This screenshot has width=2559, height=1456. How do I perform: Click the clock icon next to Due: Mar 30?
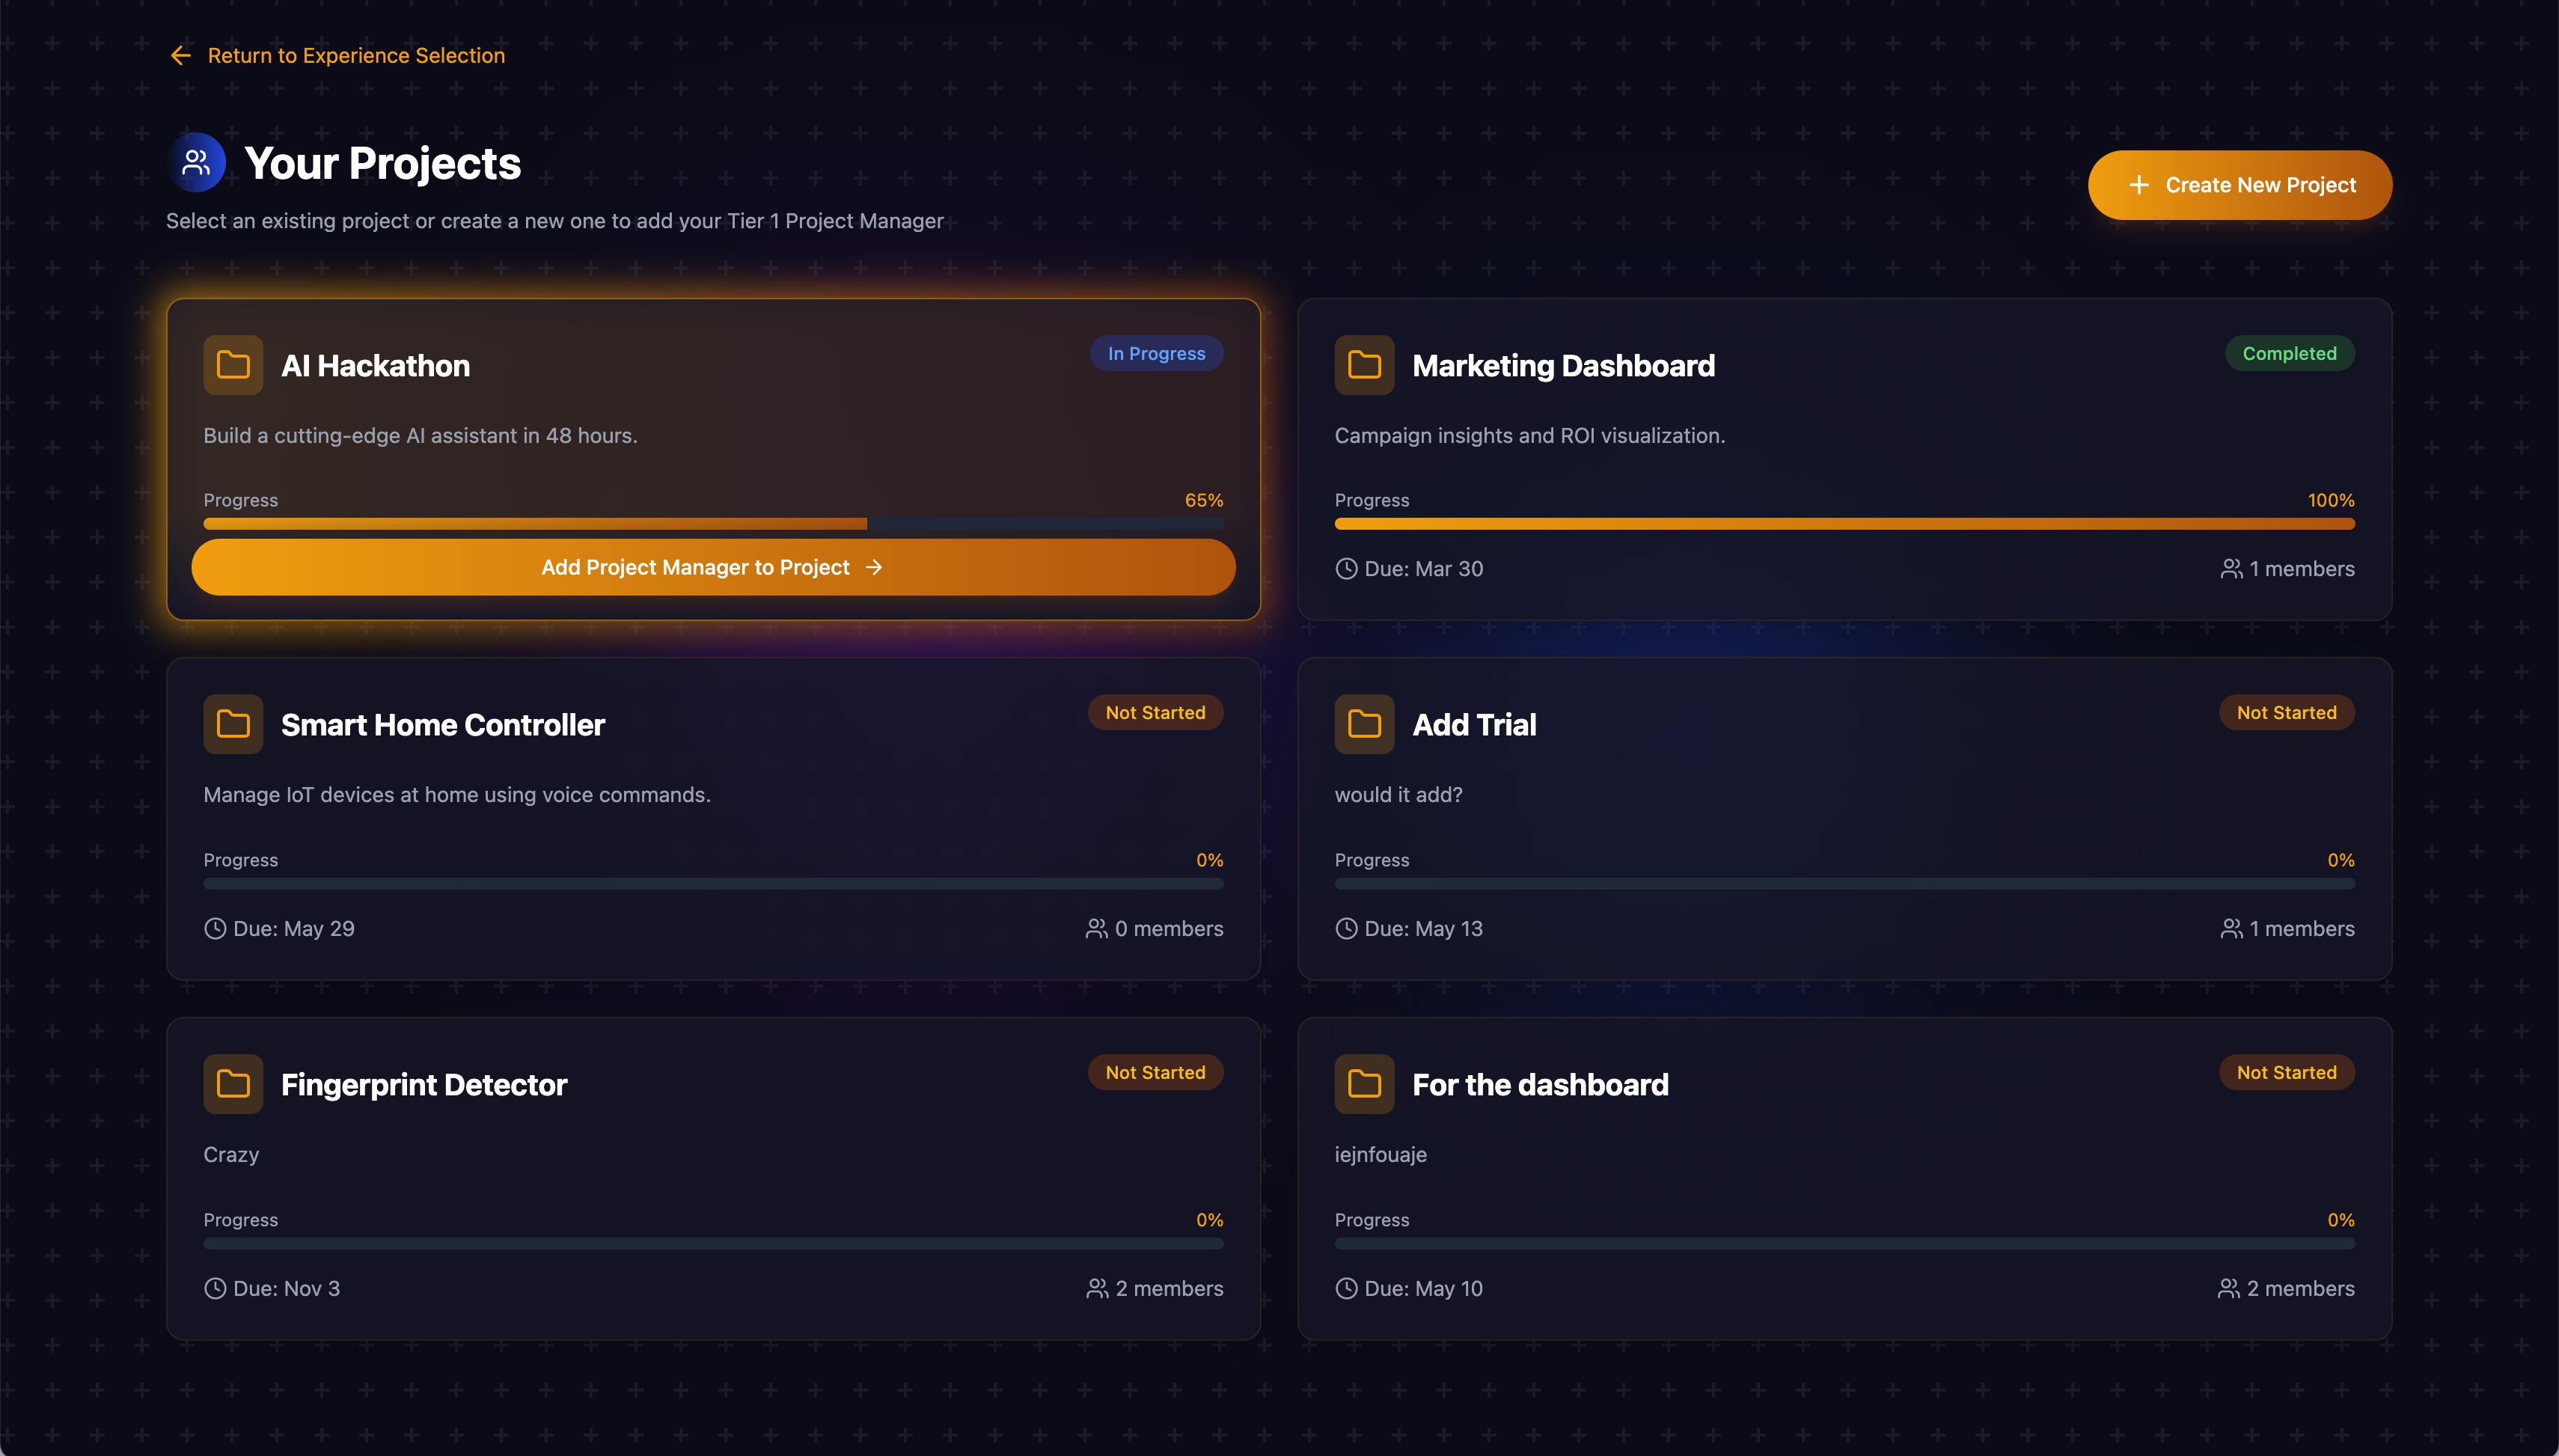point(1346,569)
